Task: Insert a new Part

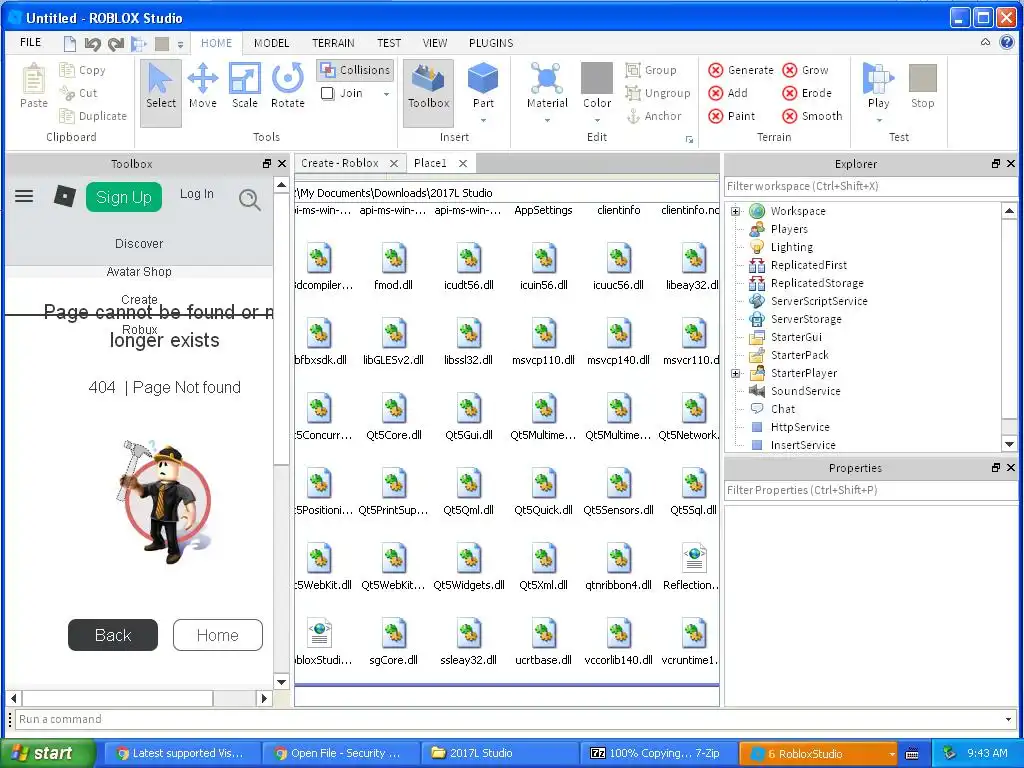Action: (x=483, y=86)
